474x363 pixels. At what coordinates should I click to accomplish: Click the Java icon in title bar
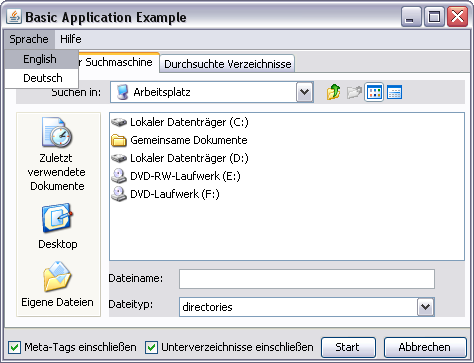click(x=14, y=16)
